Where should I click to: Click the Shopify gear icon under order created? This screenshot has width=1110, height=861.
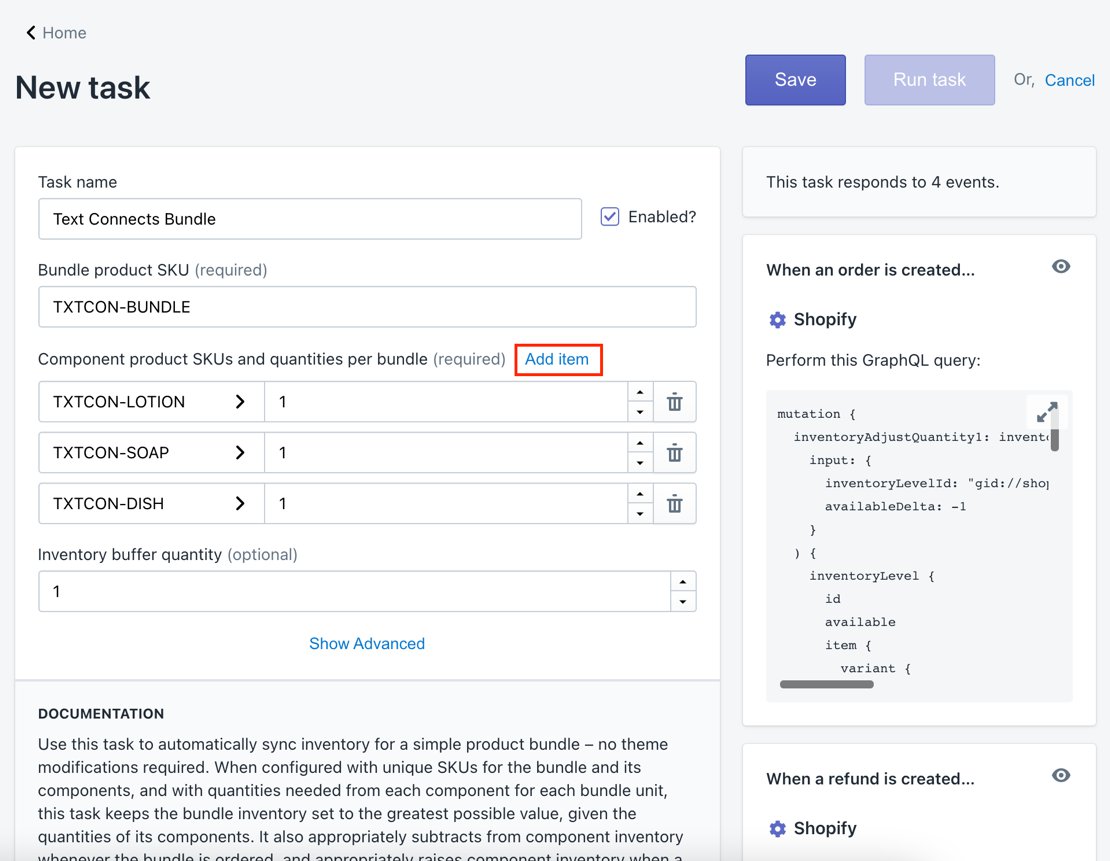pos(777,320)
